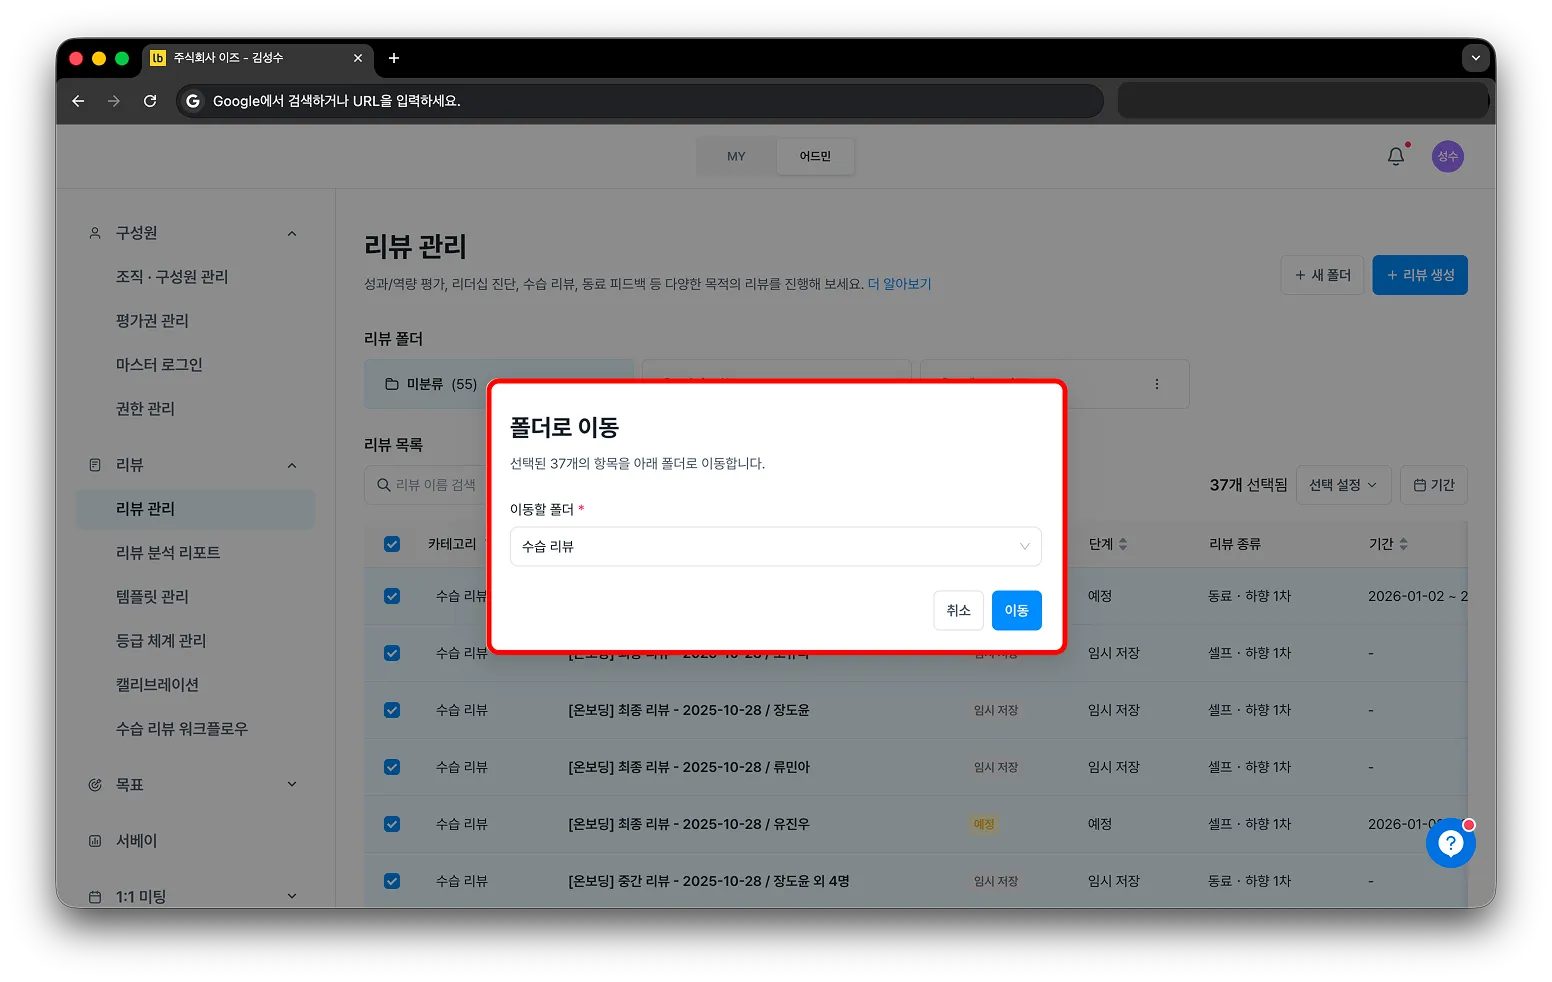Open the folder three-dot menu
The image size is (1552, 982).
pyautogui.click(x=1157, y=384)
